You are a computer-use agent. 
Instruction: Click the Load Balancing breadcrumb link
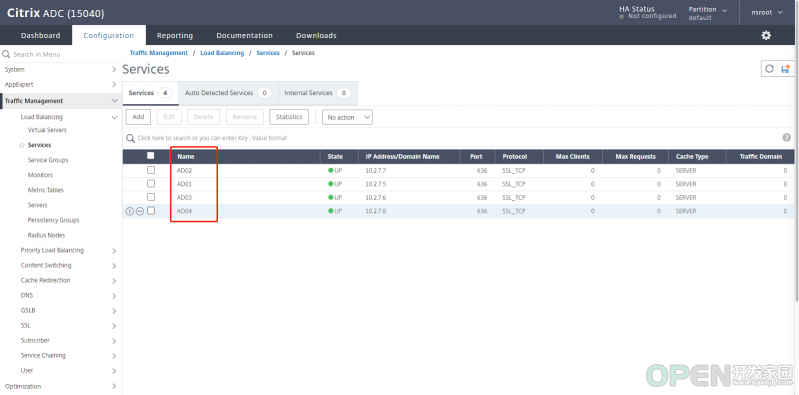tap(222, 53)
